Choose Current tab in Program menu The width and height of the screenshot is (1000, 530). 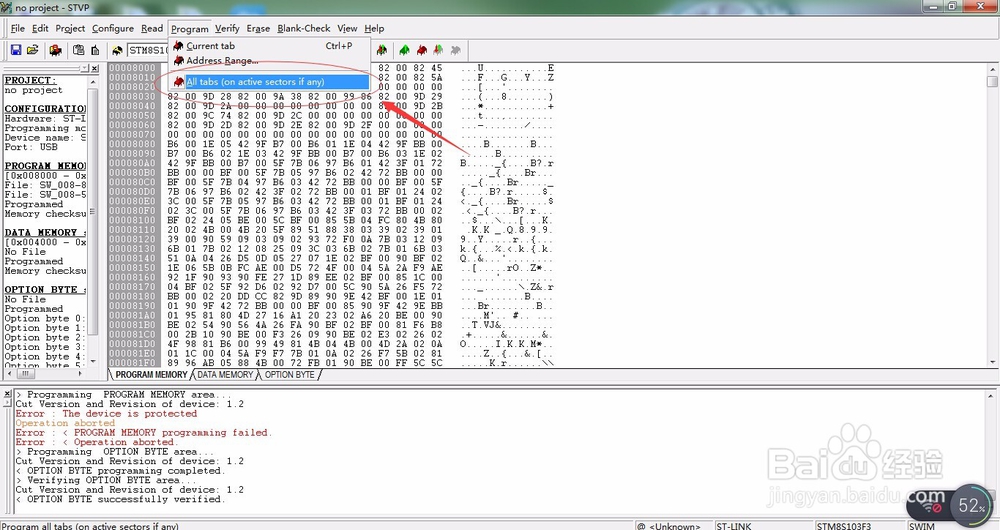coord(270,46)
